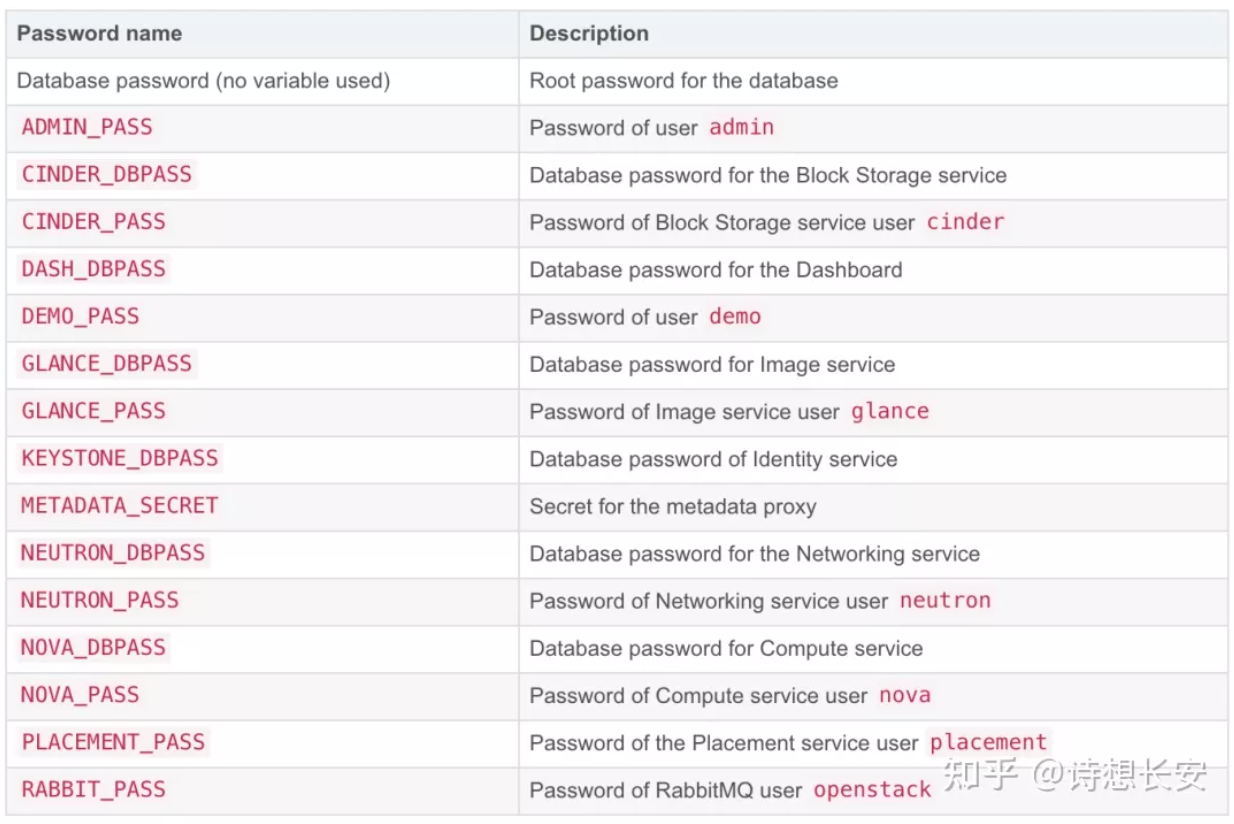
Task: Click the NOVA_PASS variable name
Action: (x=80, y=695)
